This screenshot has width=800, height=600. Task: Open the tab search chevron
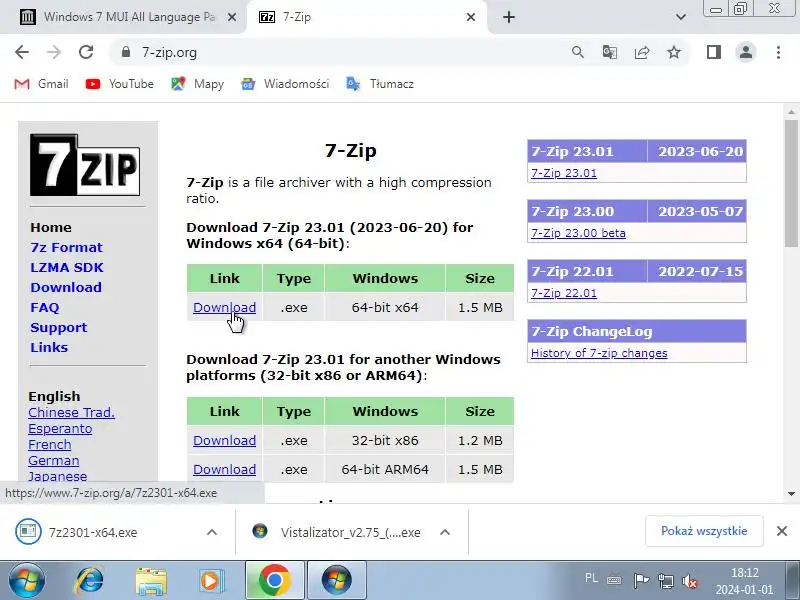(681, 17)
